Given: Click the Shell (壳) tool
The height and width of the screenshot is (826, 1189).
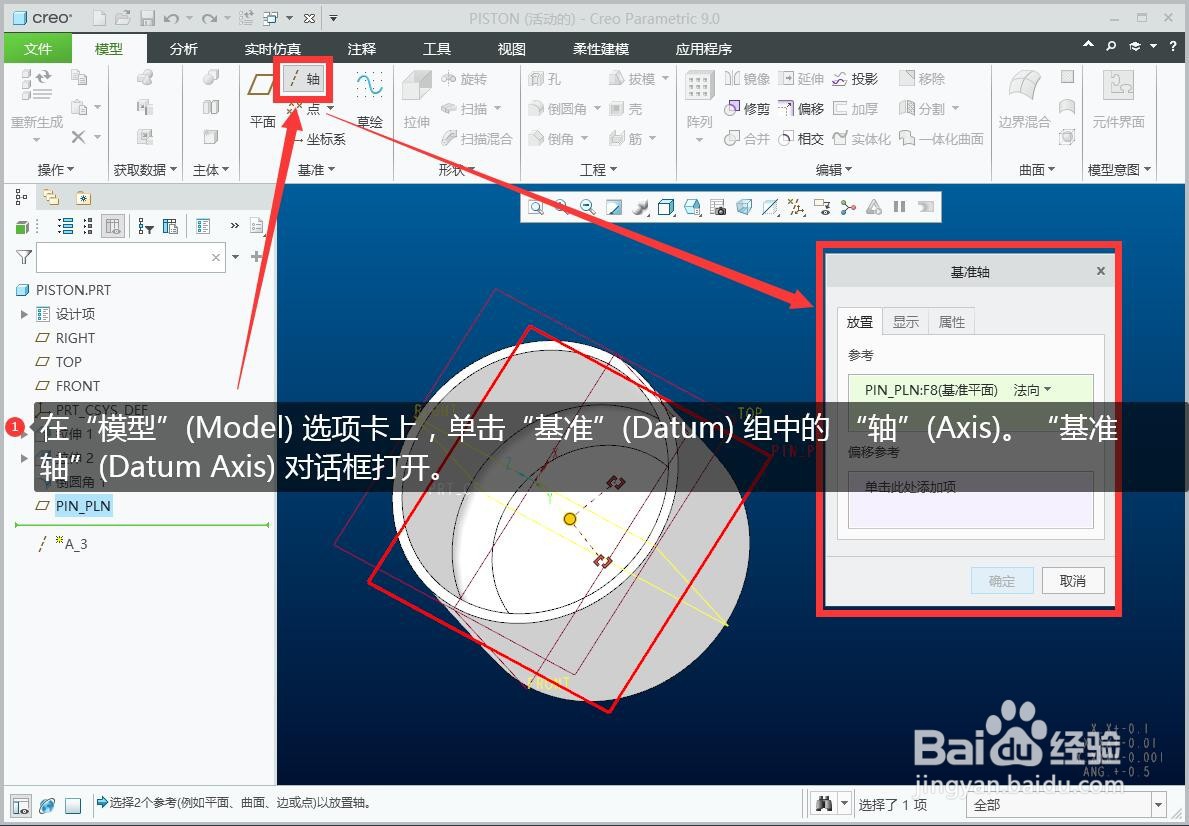Looking at the screenshot, I should pos(626,109).
